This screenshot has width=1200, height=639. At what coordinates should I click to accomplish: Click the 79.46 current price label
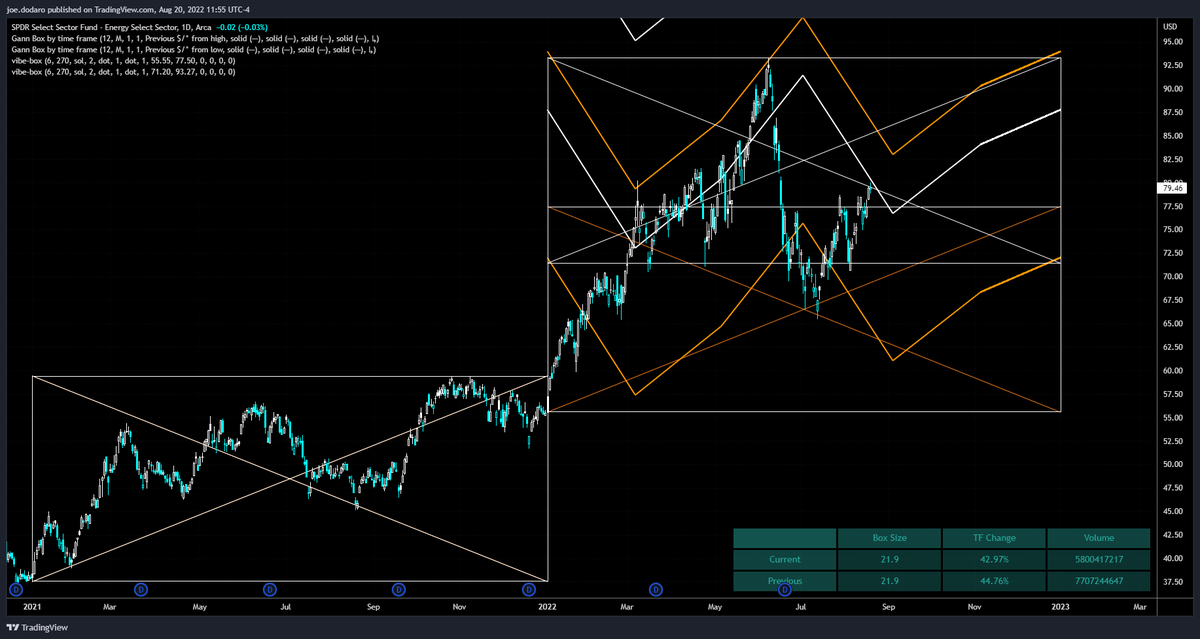click(1171, 187)
